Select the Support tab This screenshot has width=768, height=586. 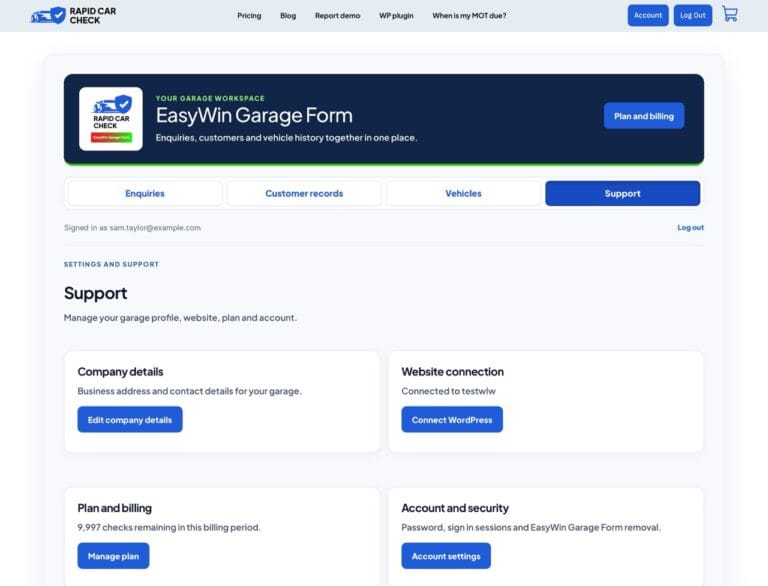(623, 194)
